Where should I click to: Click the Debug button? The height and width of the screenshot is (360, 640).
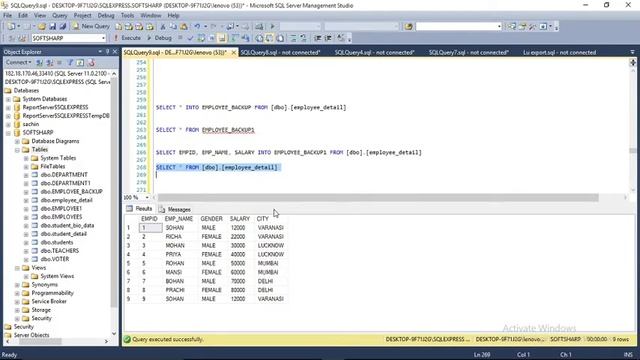point(159,38)
